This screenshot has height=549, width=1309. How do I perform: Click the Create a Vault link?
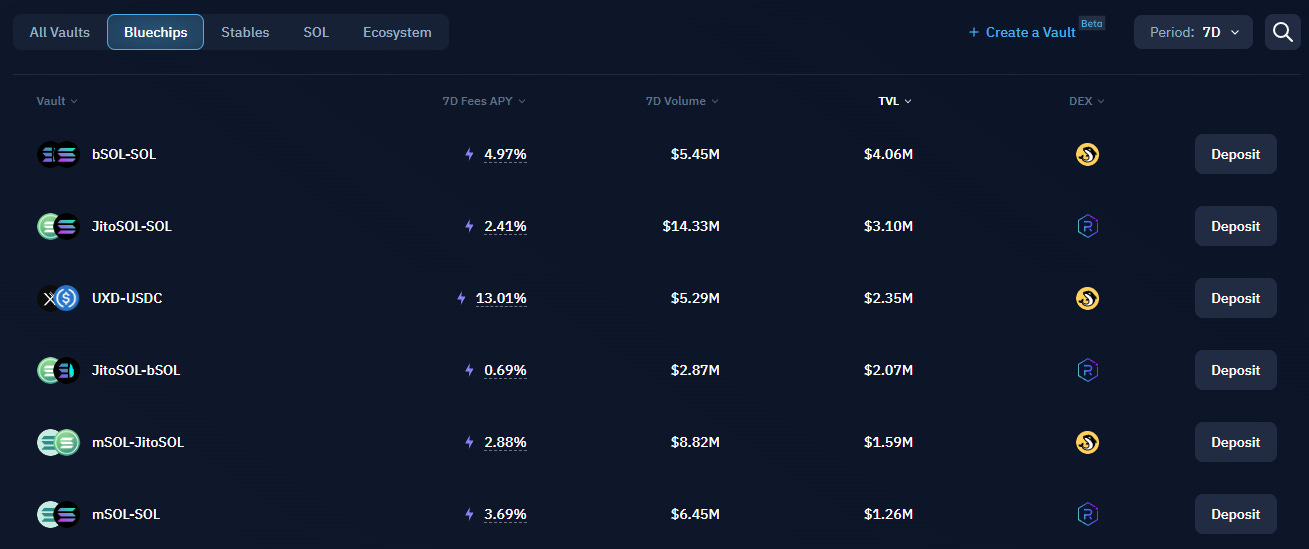tap(1022, 32)
